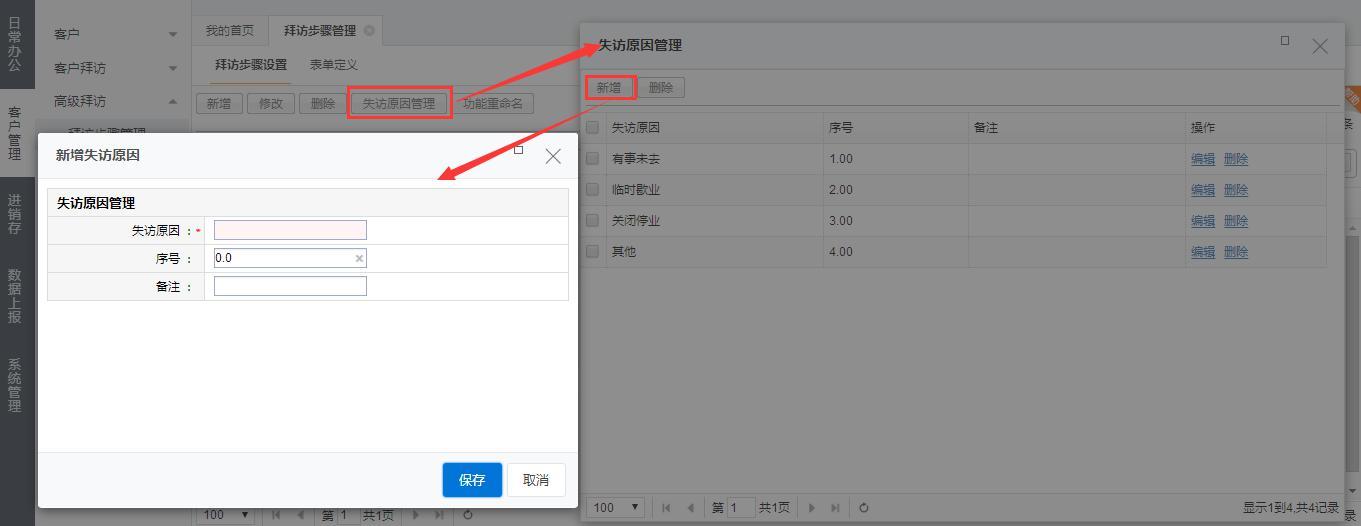Clear the 序号 field with the x icon
1361x526 pixels.
coord(359,258)
